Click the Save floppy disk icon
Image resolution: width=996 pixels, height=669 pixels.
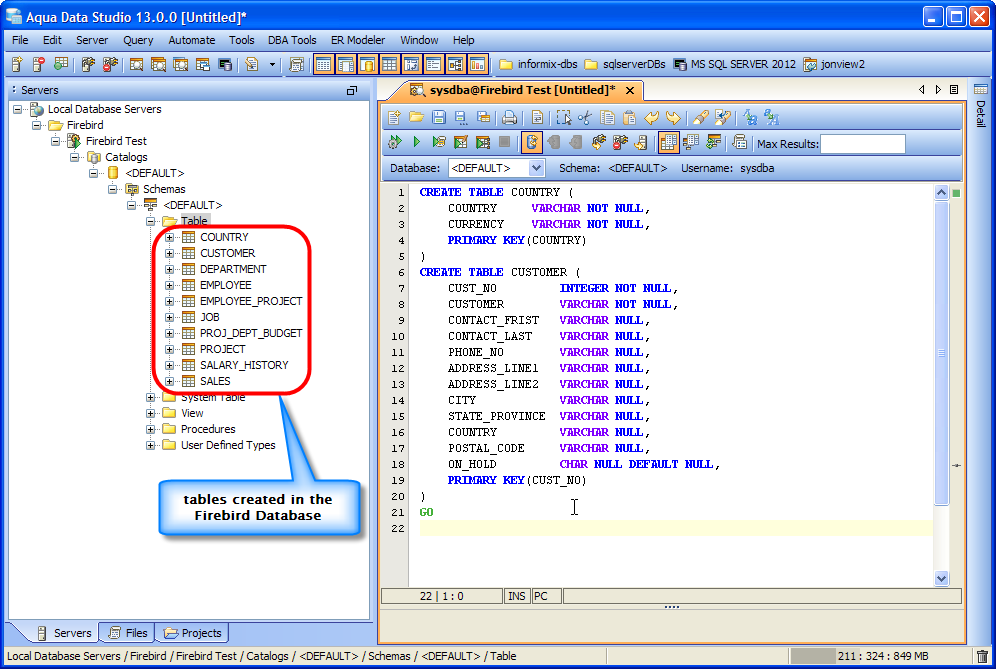(438, 118)
